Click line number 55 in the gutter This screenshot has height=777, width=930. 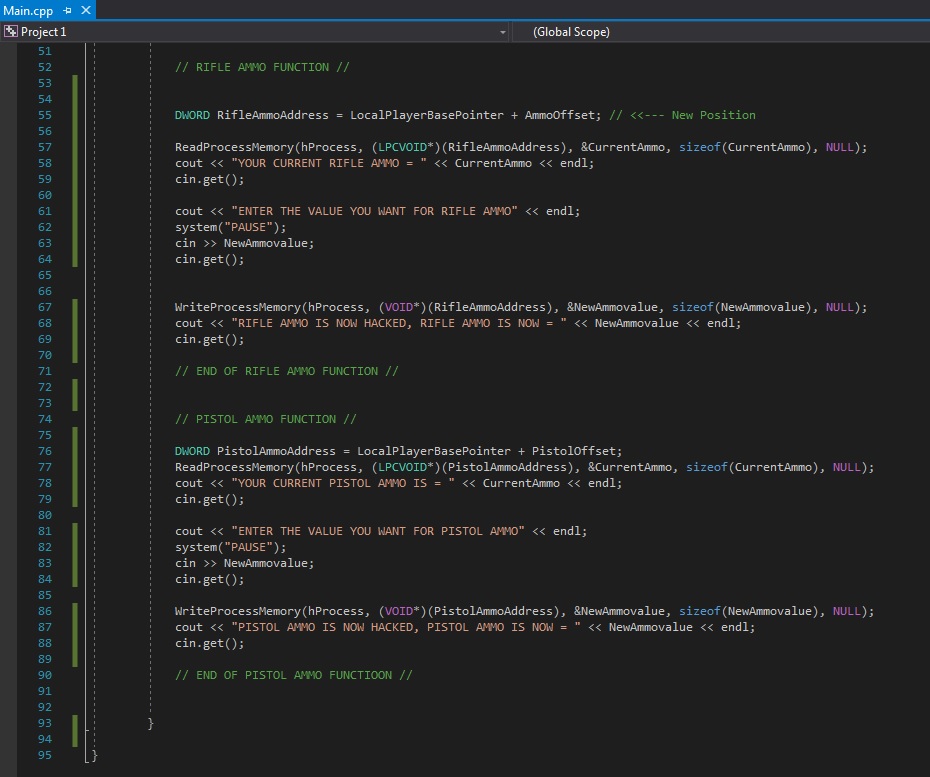[44, 115]
